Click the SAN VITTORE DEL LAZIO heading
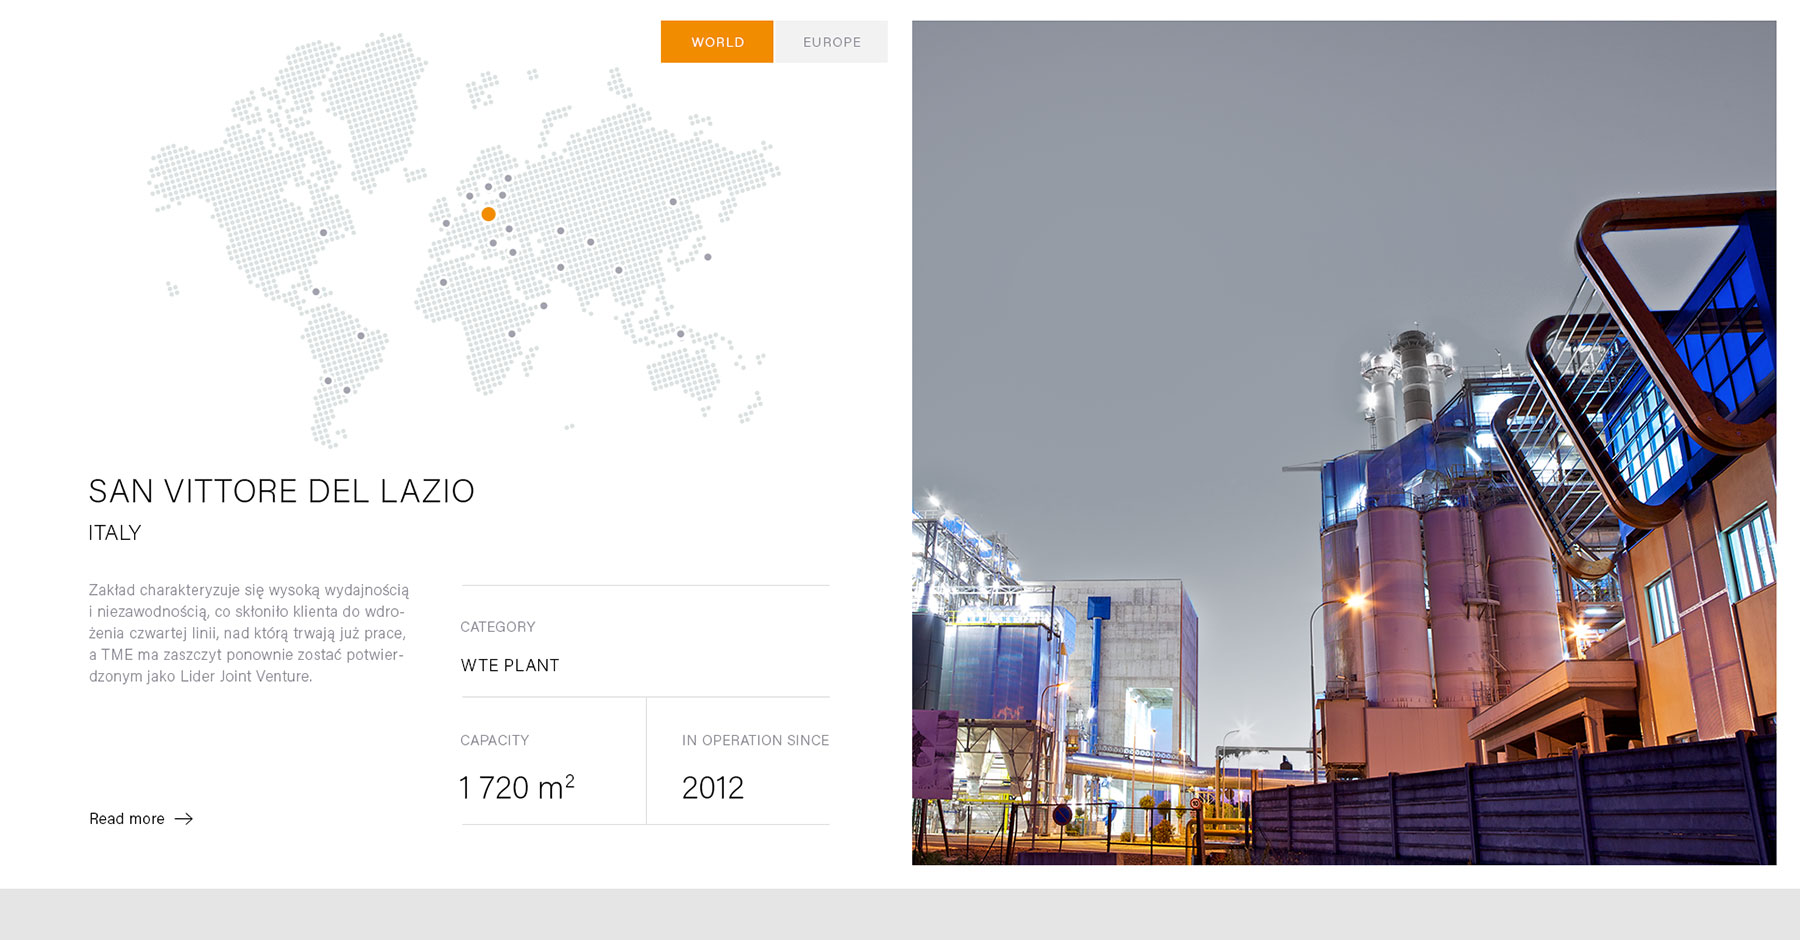This screenshot has height=940, width=1800. pyautogui.click(x=281, y=491)
